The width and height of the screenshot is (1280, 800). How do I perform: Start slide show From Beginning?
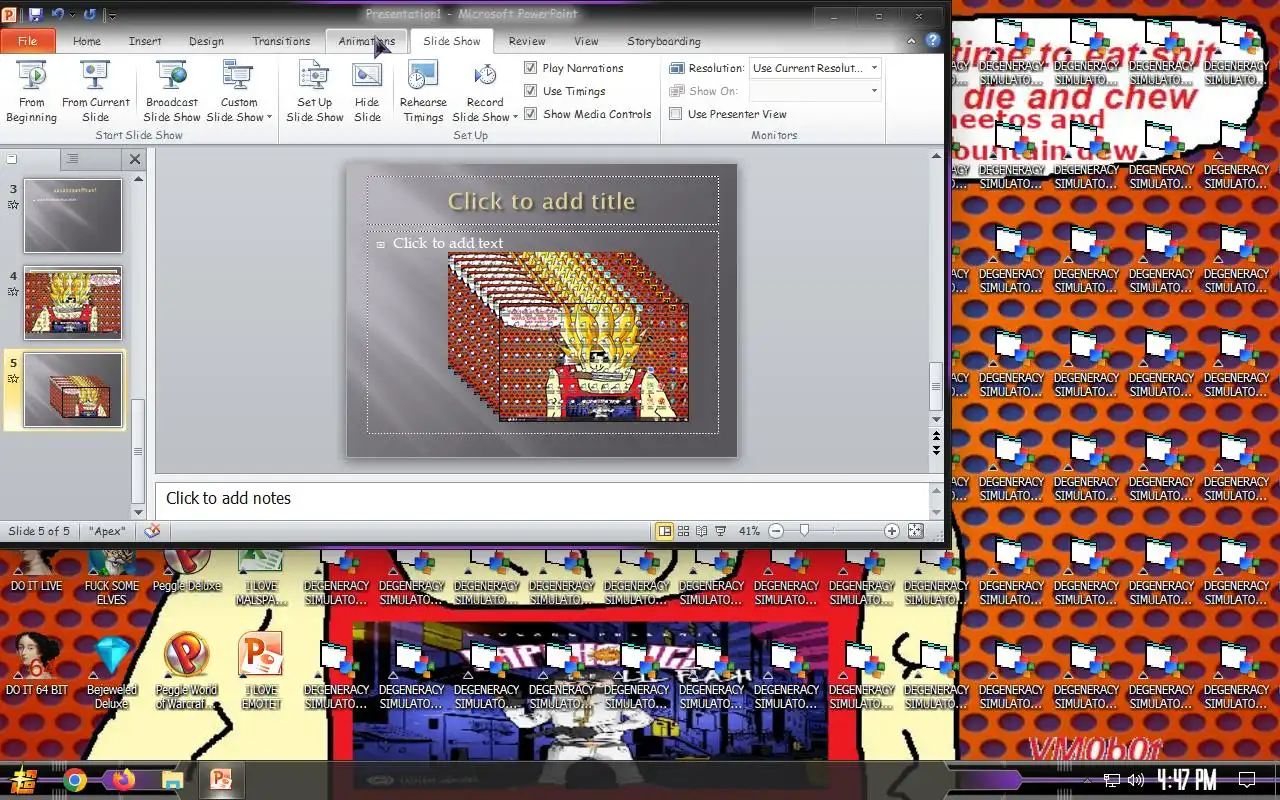[x=31, y=92]
